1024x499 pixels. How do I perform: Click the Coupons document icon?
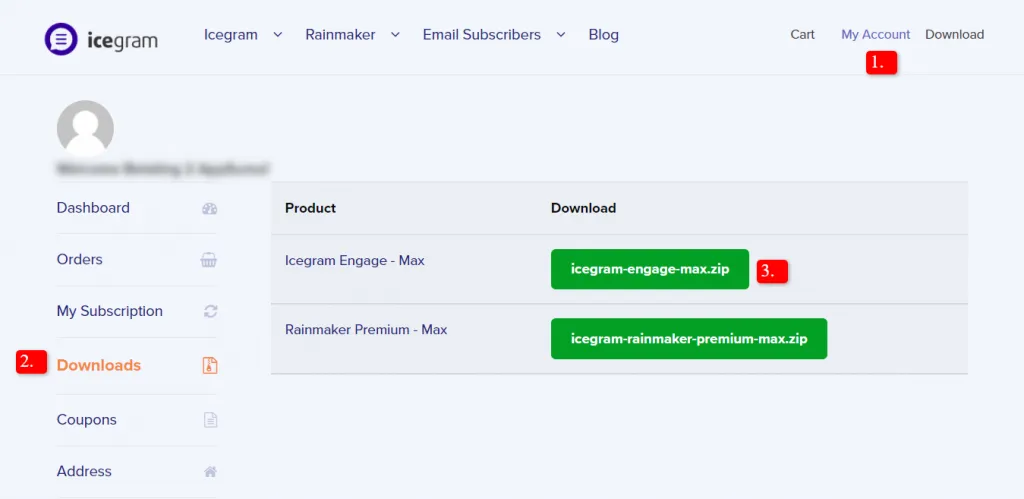210,420
